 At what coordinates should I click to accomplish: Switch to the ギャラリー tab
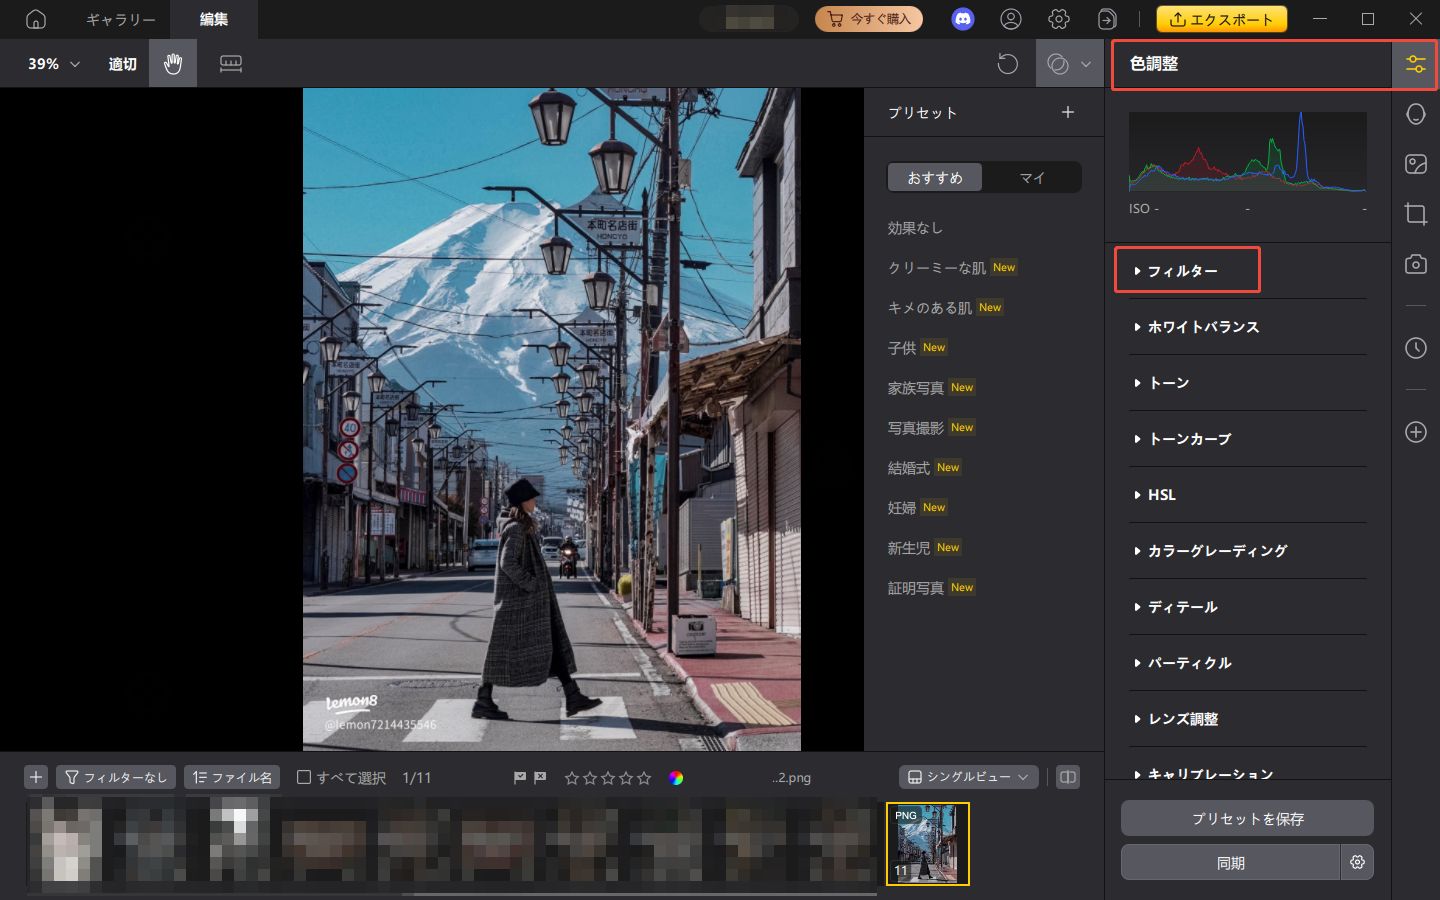pyautogui.click(x=120, y=19)
